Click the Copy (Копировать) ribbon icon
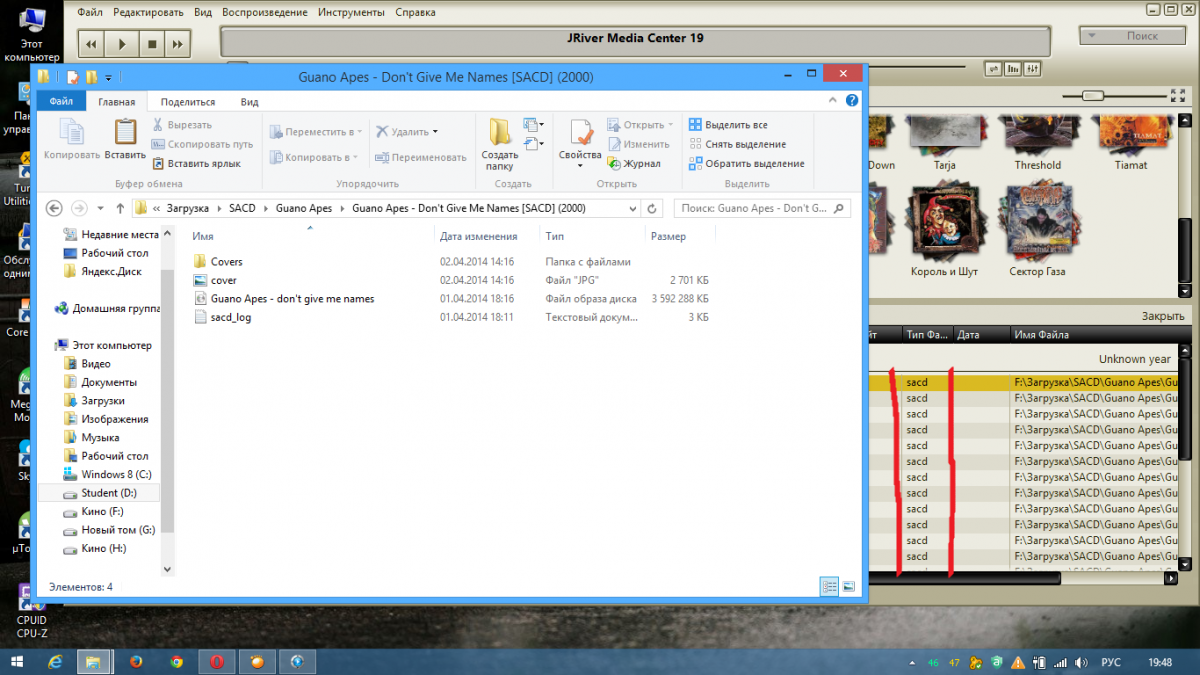 [72, 138]
